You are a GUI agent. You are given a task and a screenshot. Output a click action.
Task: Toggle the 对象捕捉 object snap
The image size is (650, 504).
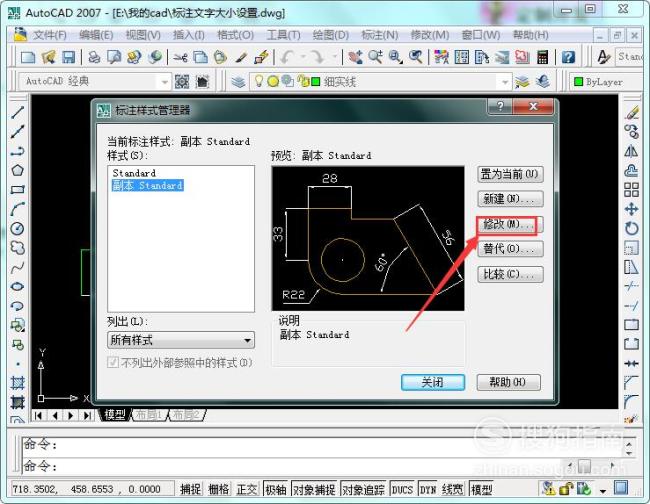point(314,489)
